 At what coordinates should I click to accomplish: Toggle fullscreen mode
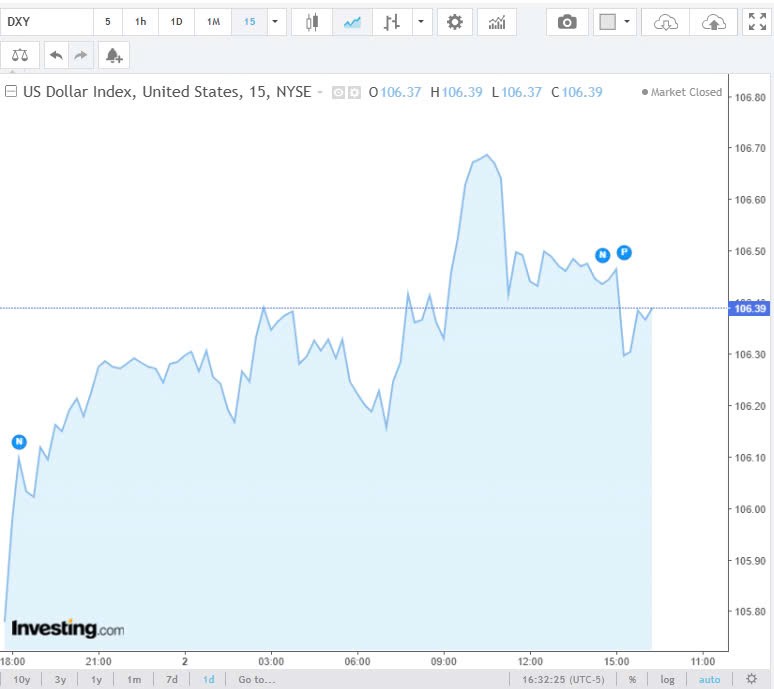tap(757, 22)
